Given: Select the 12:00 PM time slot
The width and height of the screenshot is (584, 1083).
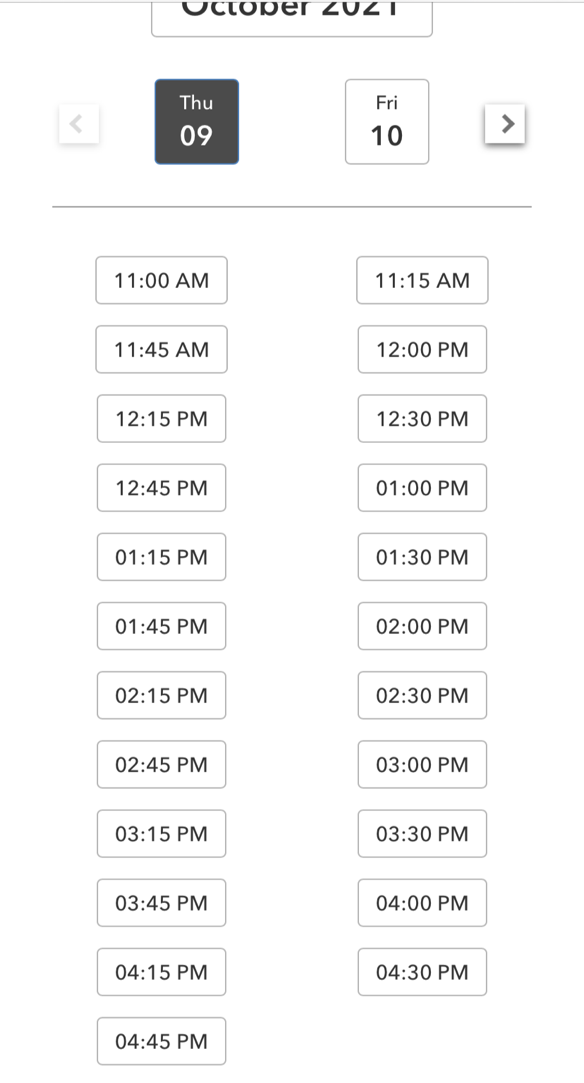Looking at the screenshot, I should coord(422,349).
